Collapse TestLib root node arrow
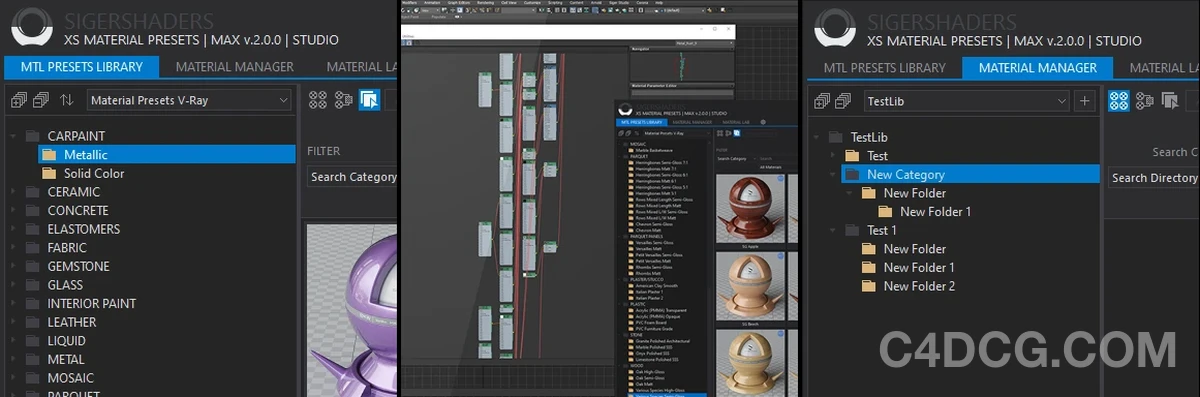The width and height of the screenshot is (1200, 397). point(817,137)
